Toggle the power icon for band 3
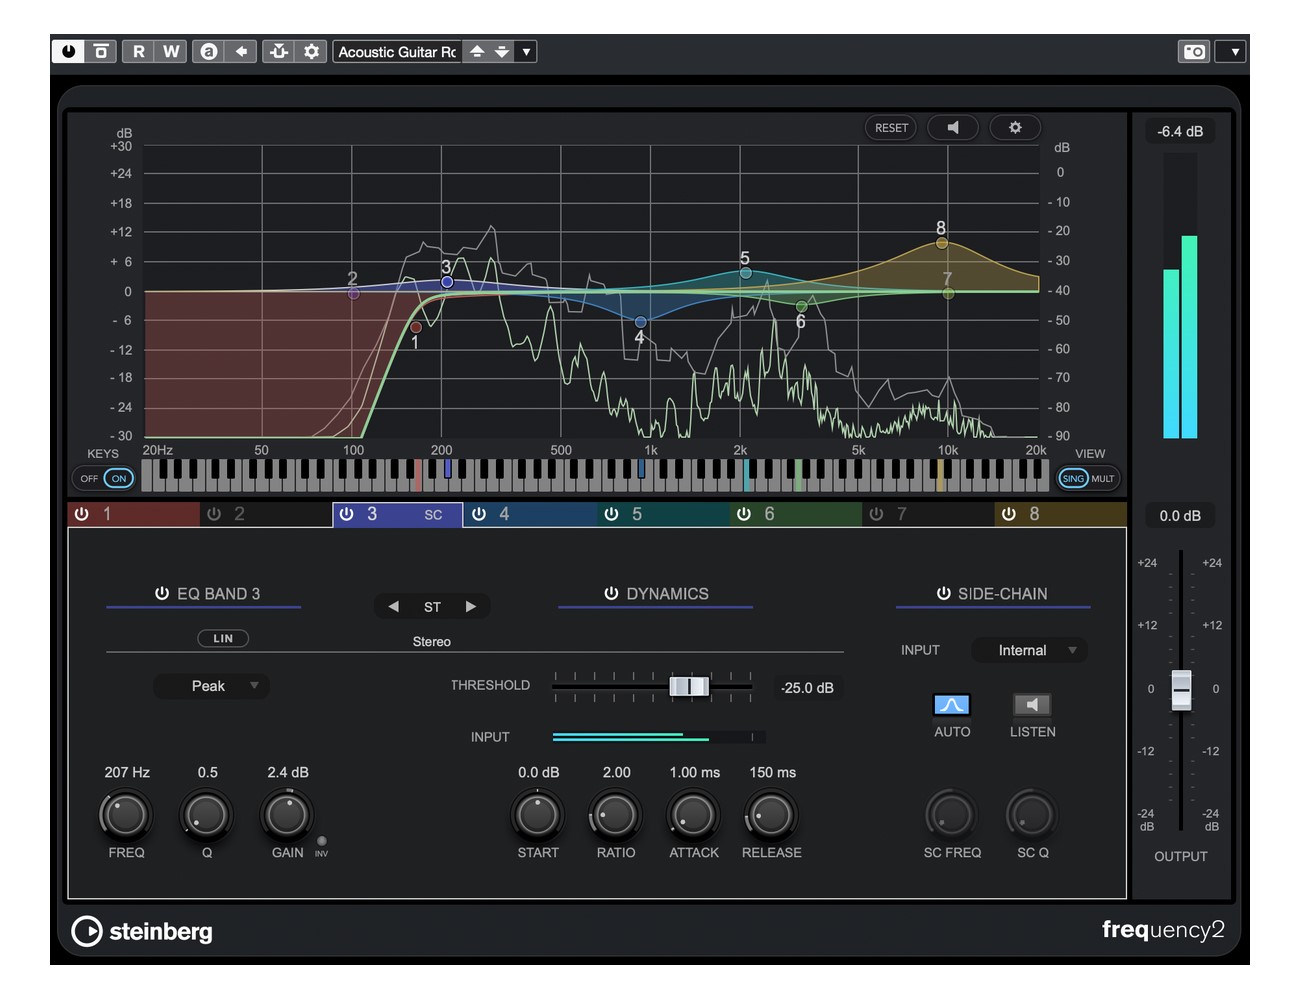 pos(346,514)
